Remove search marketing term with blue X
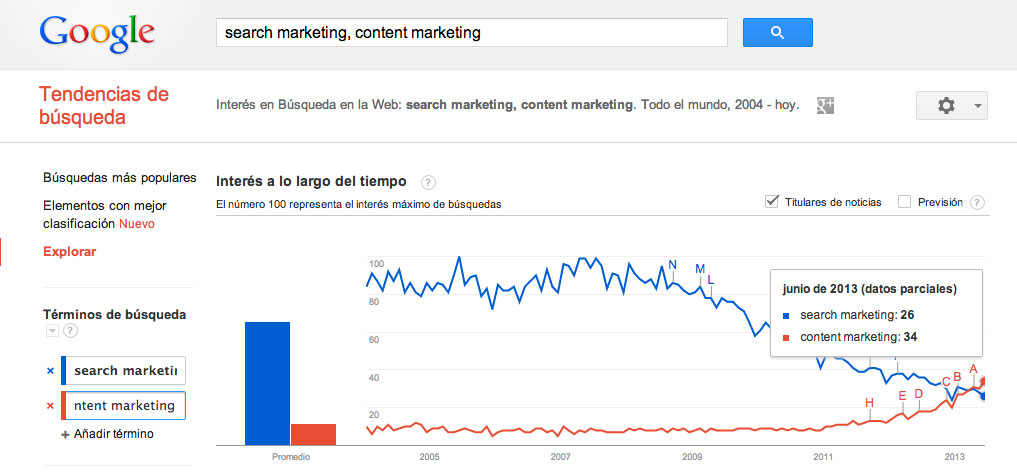The width and height of the screenshot is (1017, 473). click(x=50, y=371)
